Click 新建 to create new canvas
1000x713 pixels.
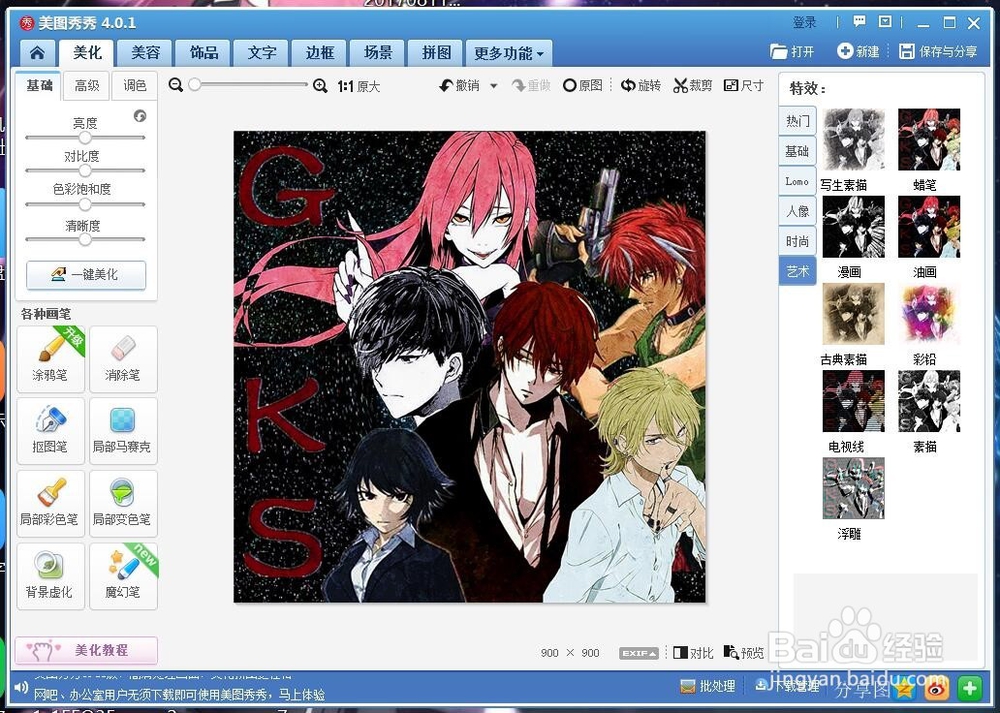point(858,52)
